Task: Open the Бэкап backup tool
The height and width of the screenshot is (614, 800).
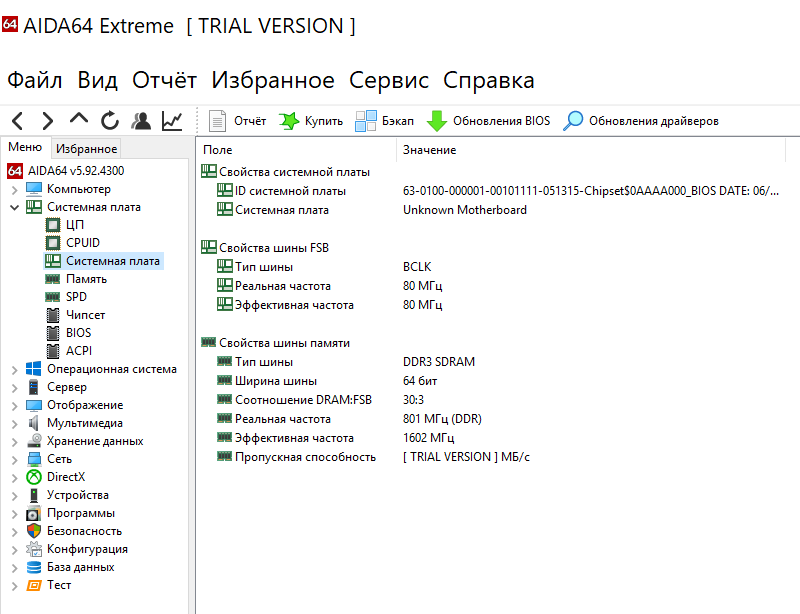Action: click(x=384, y=121)
